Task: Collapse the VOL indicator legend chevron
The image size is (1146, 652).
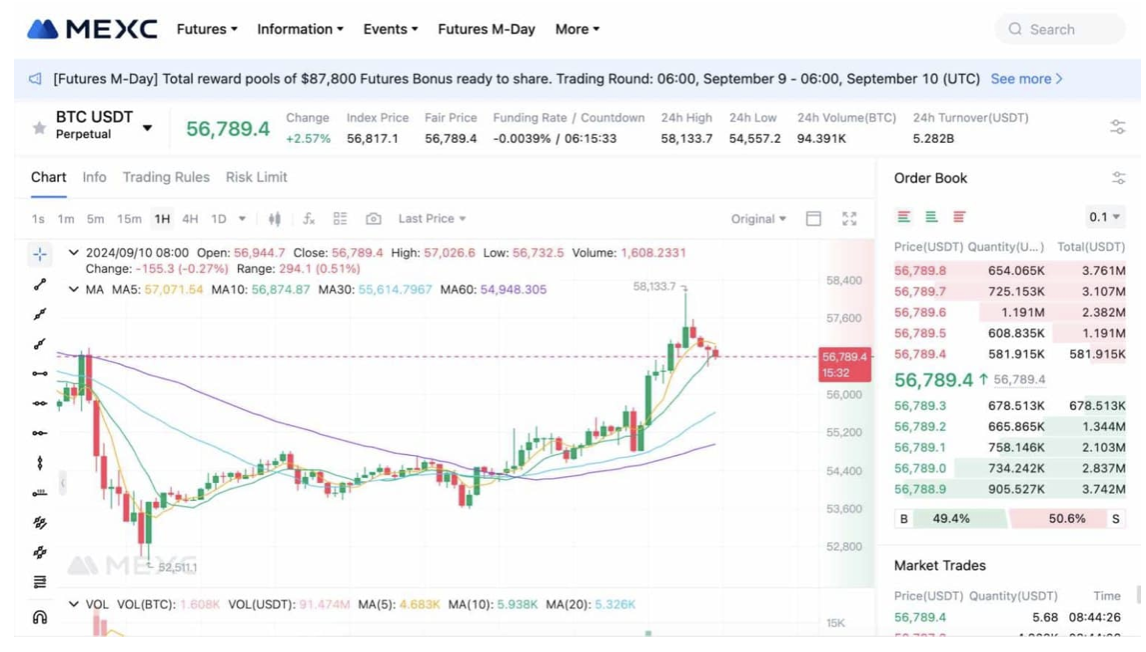Action: click(73, 604)
